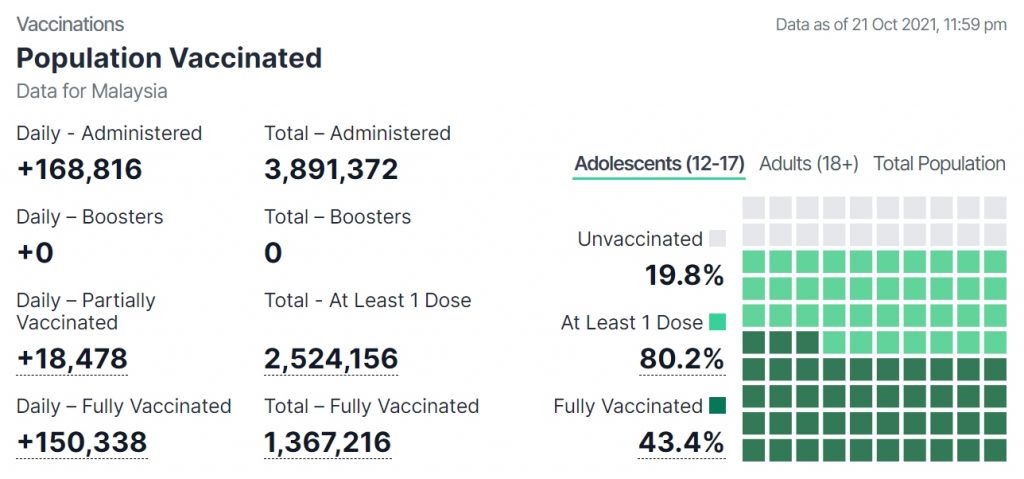The width and height of the screenshot is (1024, 479).
Task: Click the 3,891,372 total administered number
Action: coord(331,169)
